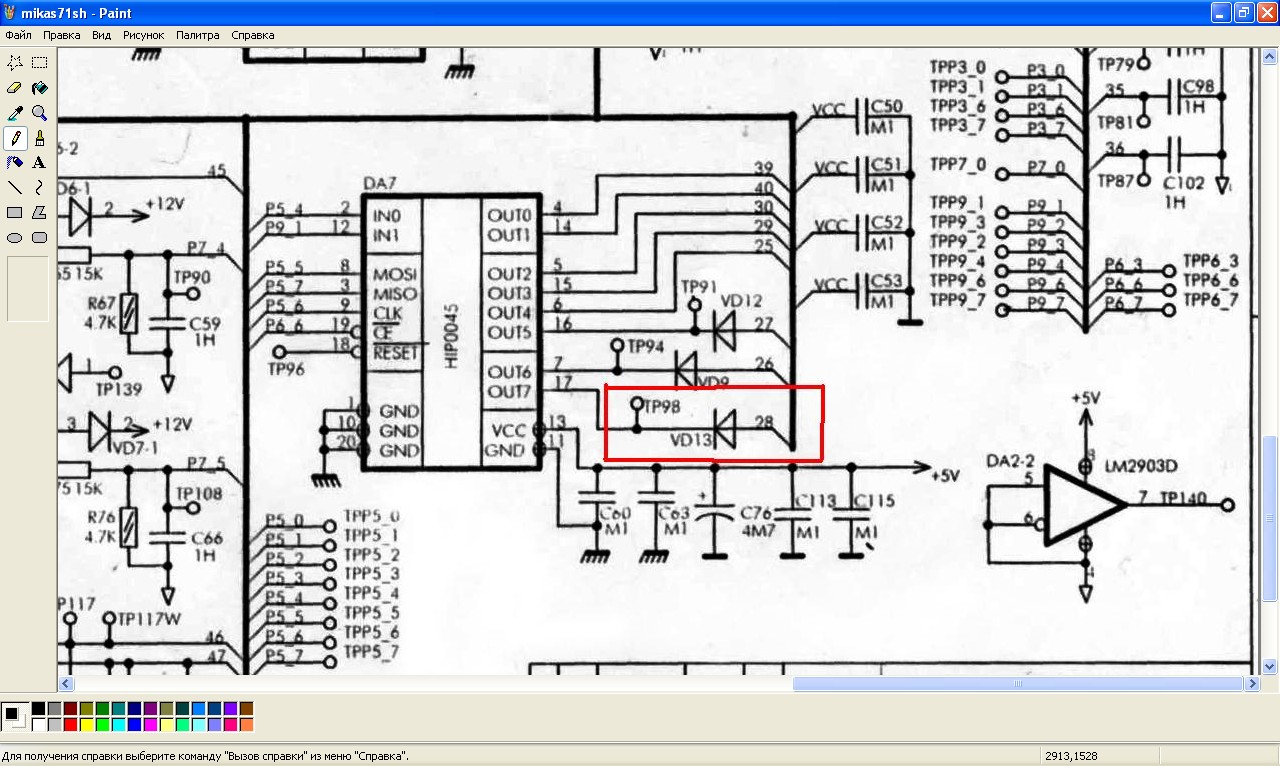
Task: Choose the Rectangle shape tool
Action: click(x=15, y=212)
